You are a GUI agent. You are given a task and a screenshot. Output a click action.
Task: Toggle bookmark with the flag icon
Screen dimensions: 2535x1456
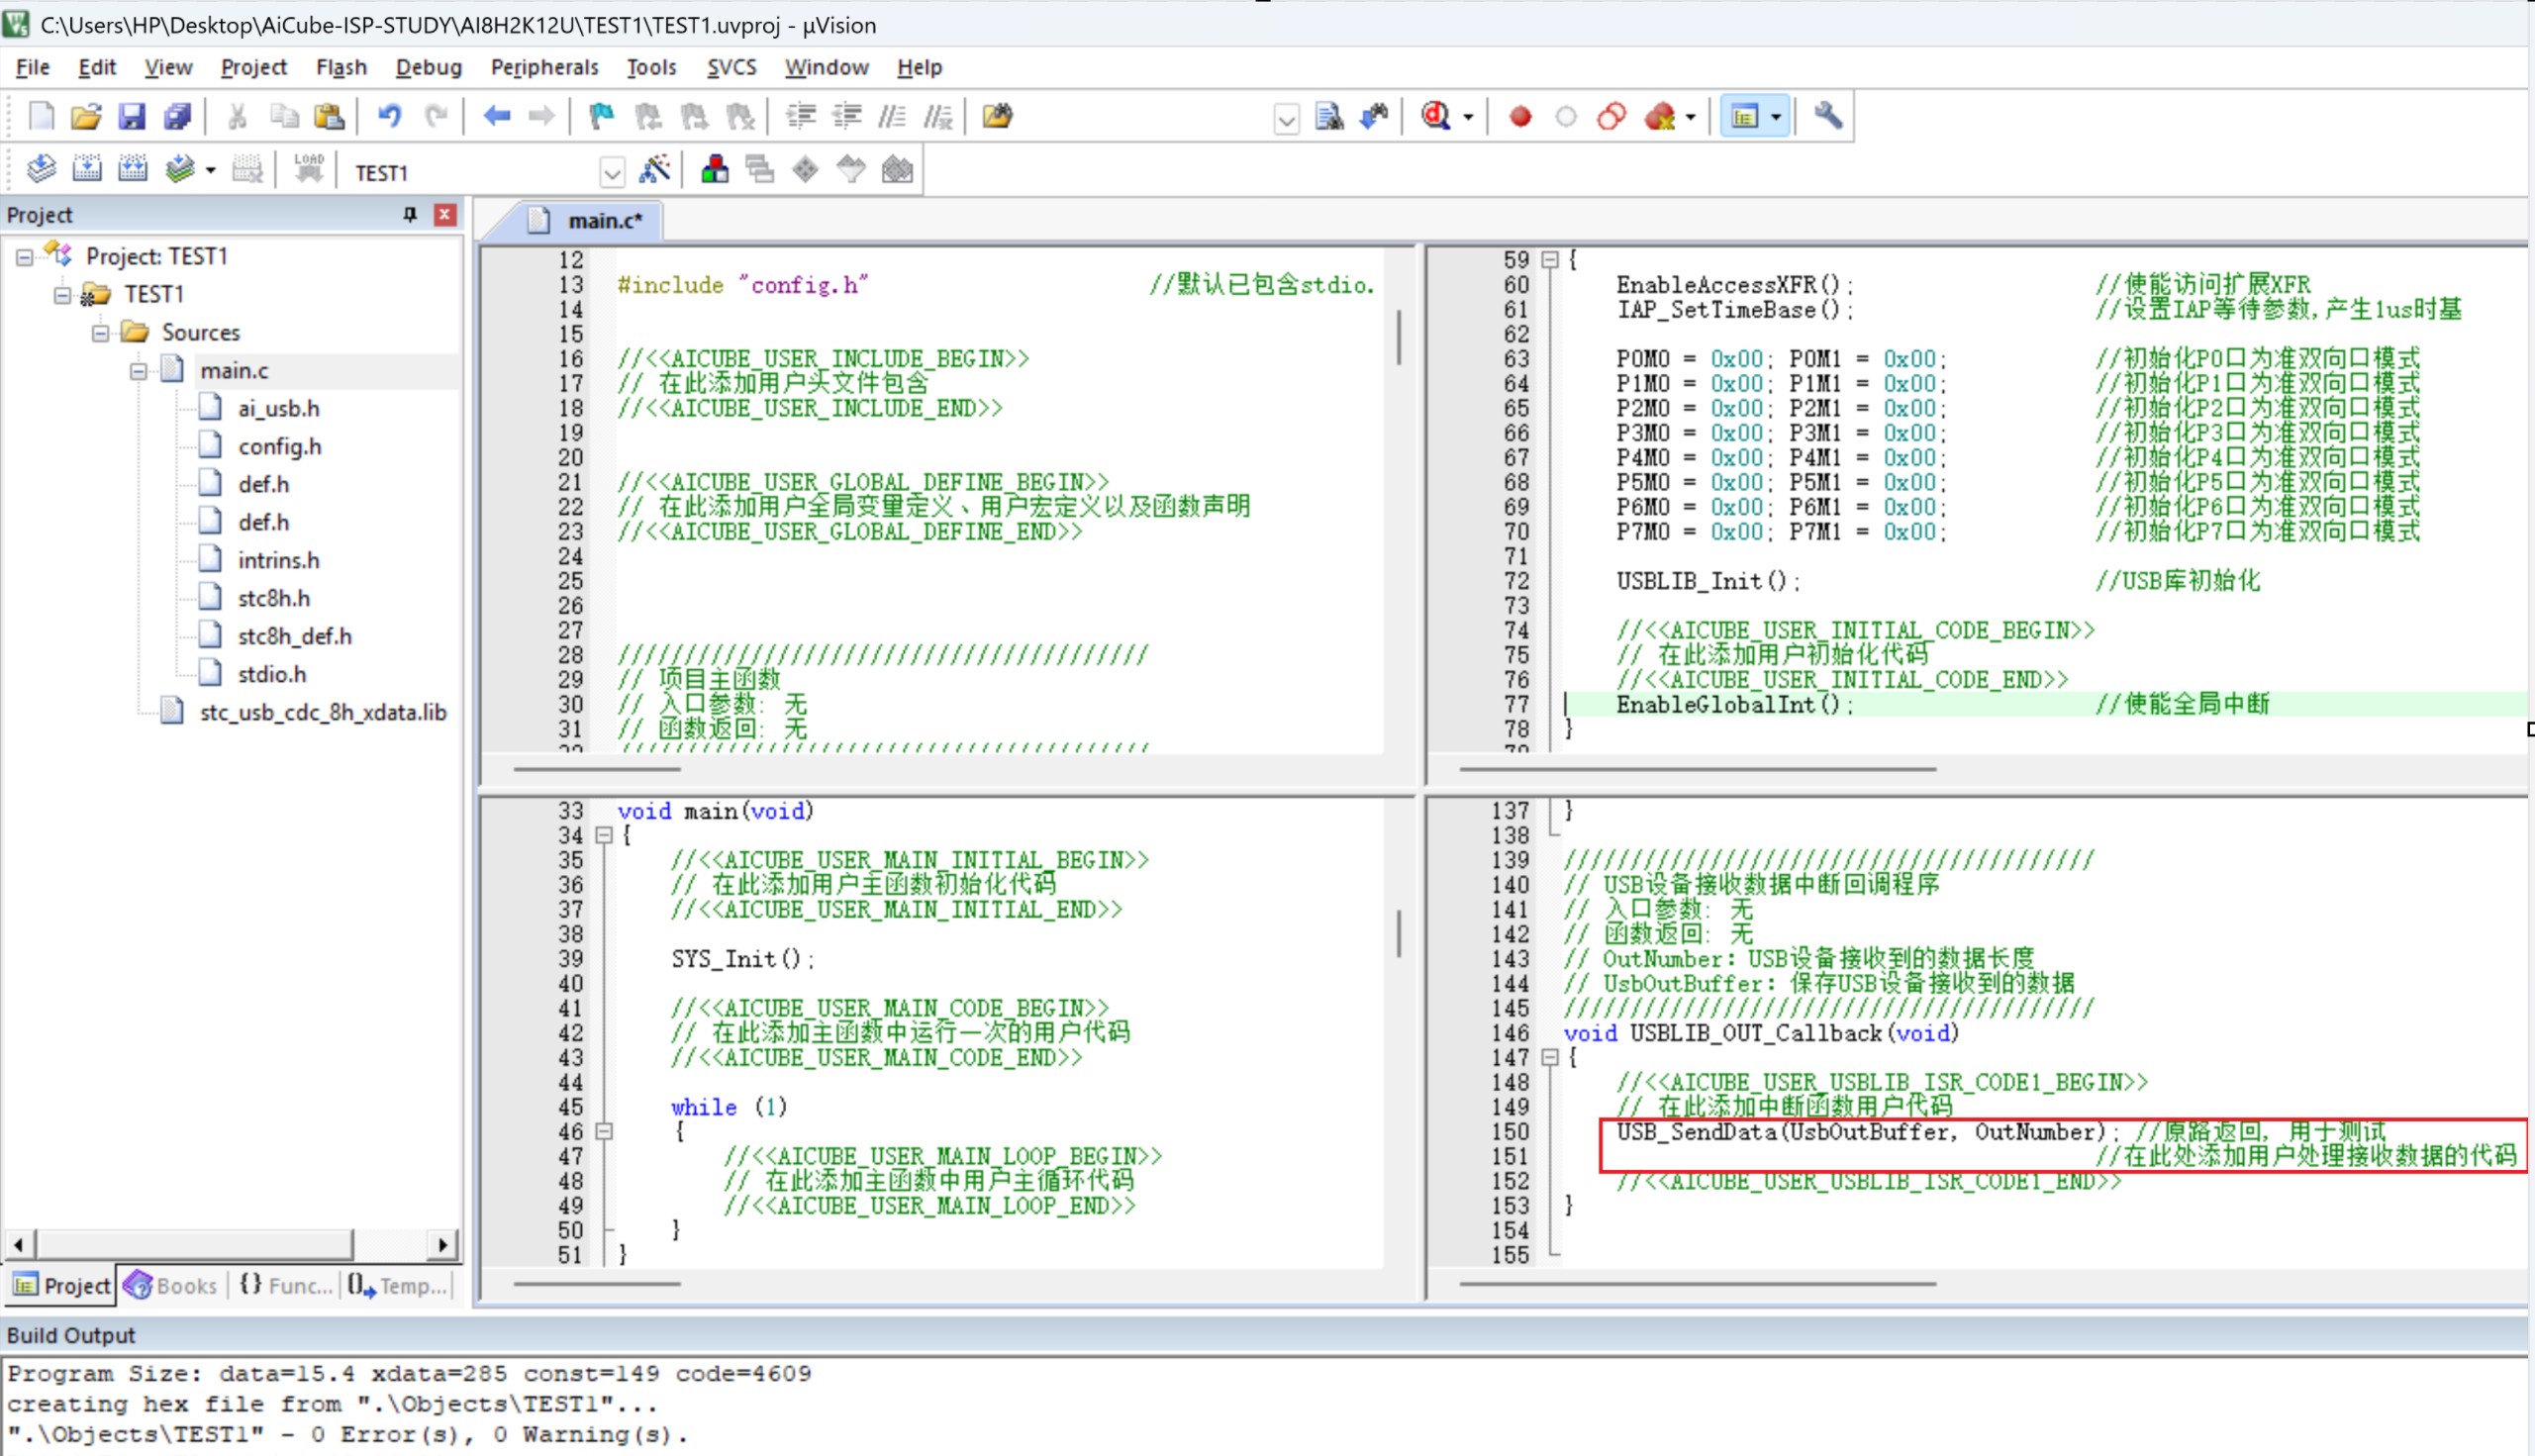click(601, 116)
